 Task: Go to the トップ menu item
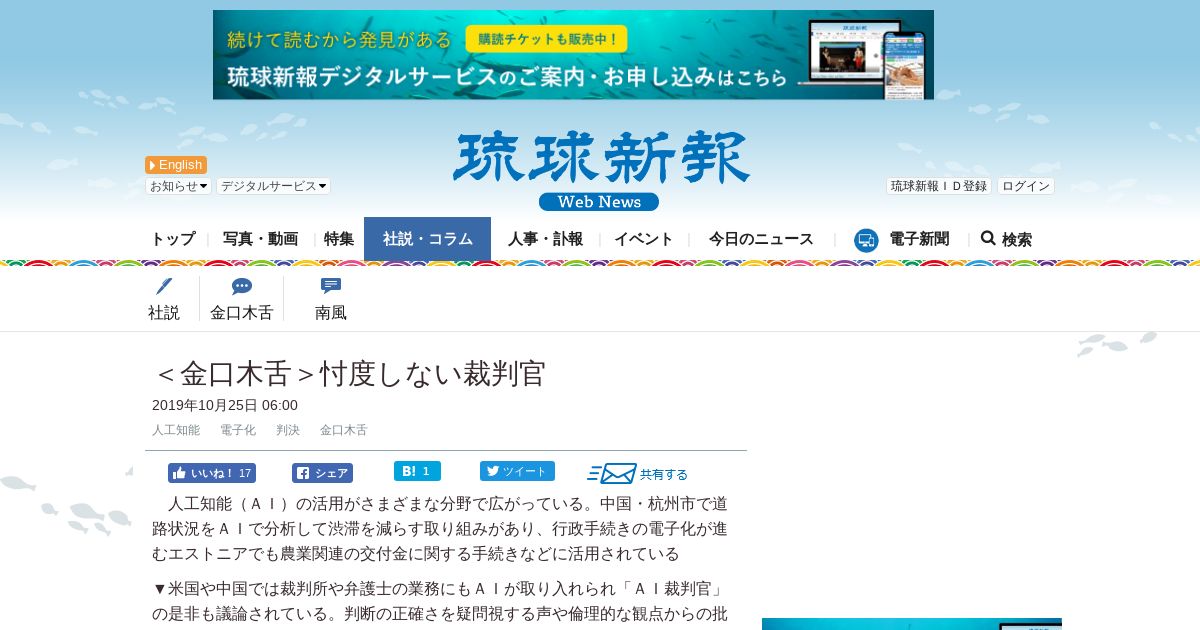click(173, 239)
